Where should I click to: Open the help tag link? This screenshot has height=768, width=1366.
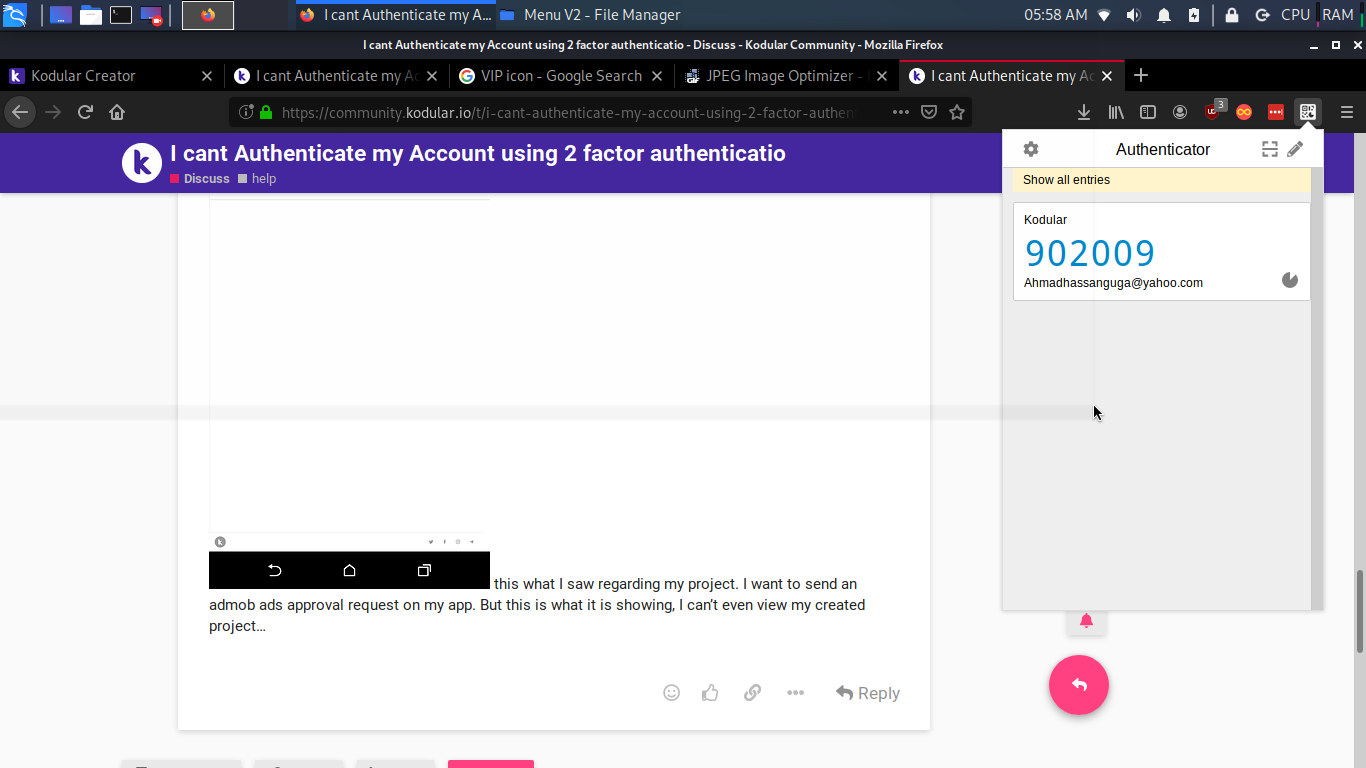(x=257, y=179)
